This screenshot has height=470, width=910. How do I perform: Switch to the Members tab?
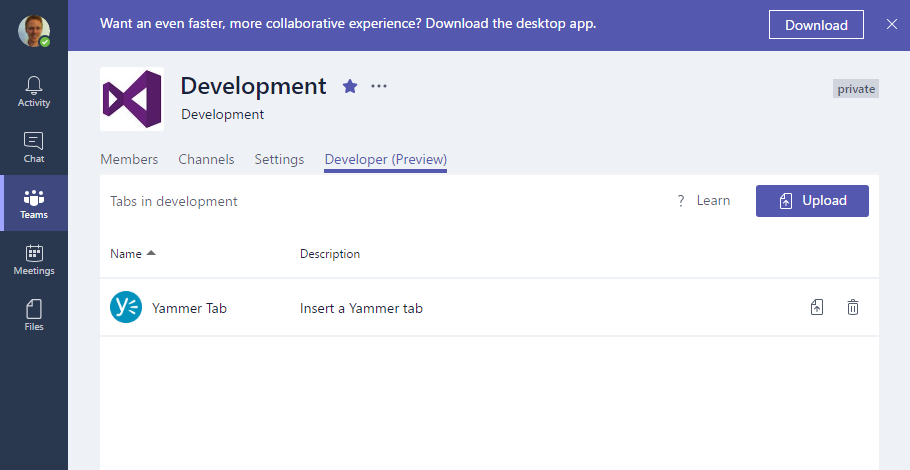(129, 159)
